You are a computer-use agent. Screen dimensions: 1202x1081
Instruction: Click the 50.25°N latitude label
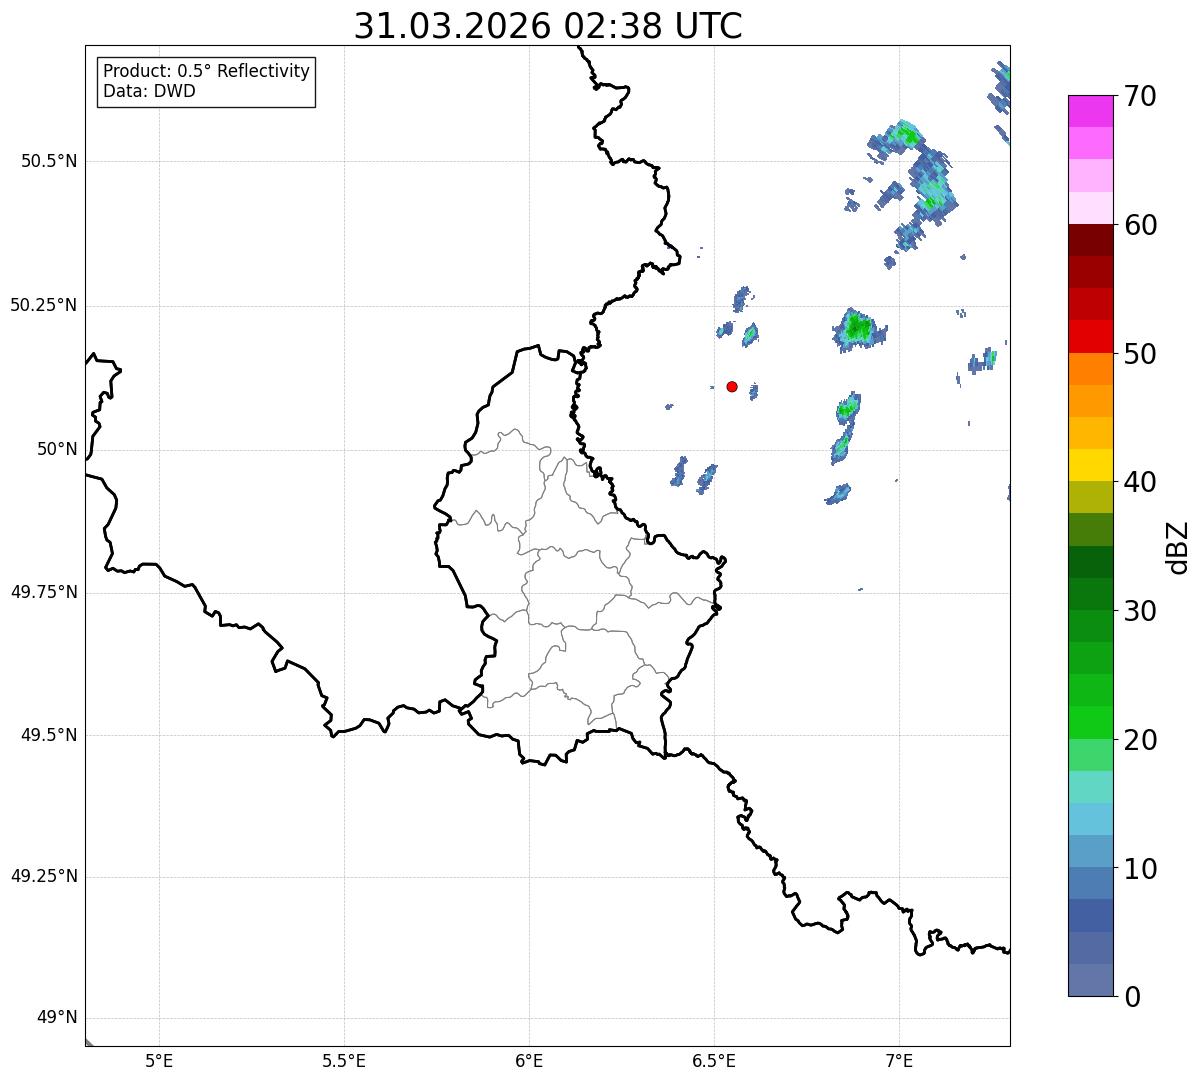(x=44, y=305)
